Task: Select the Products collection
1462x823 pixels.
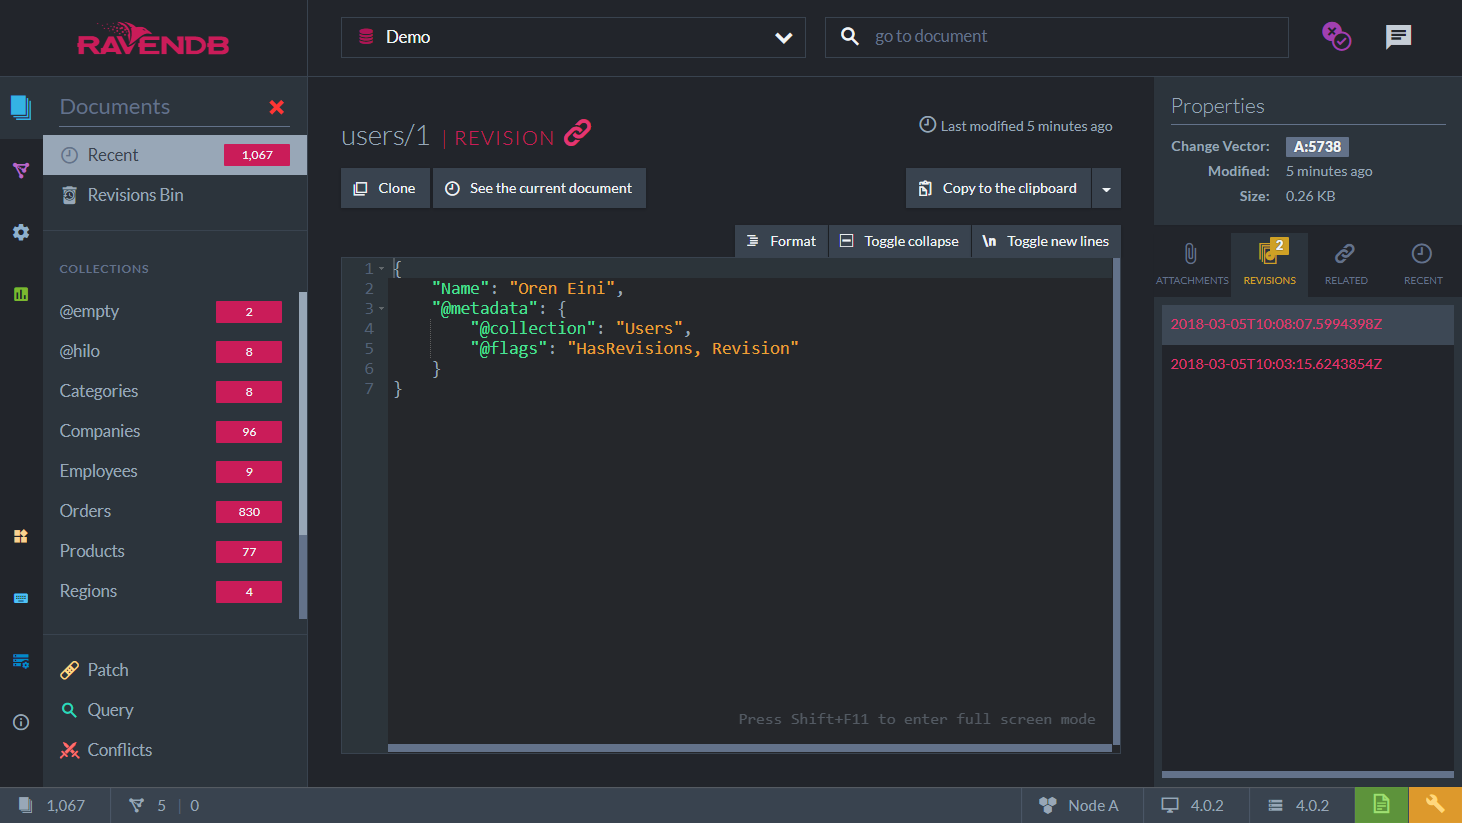Action: pos(170,551)
